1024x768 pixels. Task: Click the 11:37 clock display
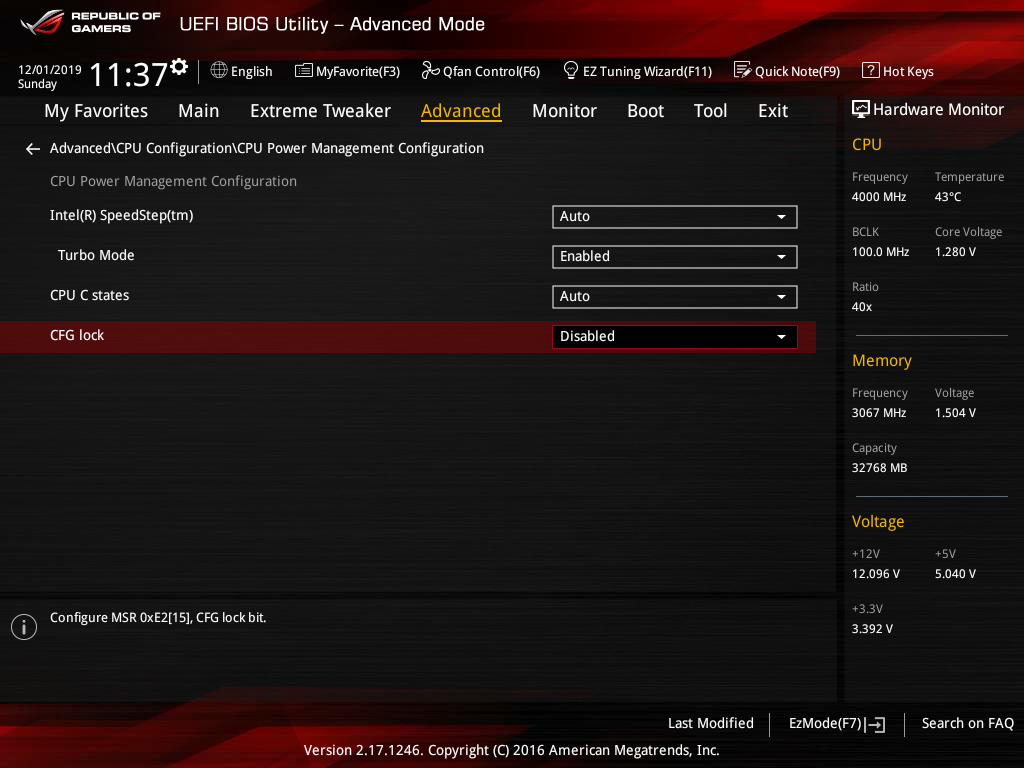pos(129,74)
